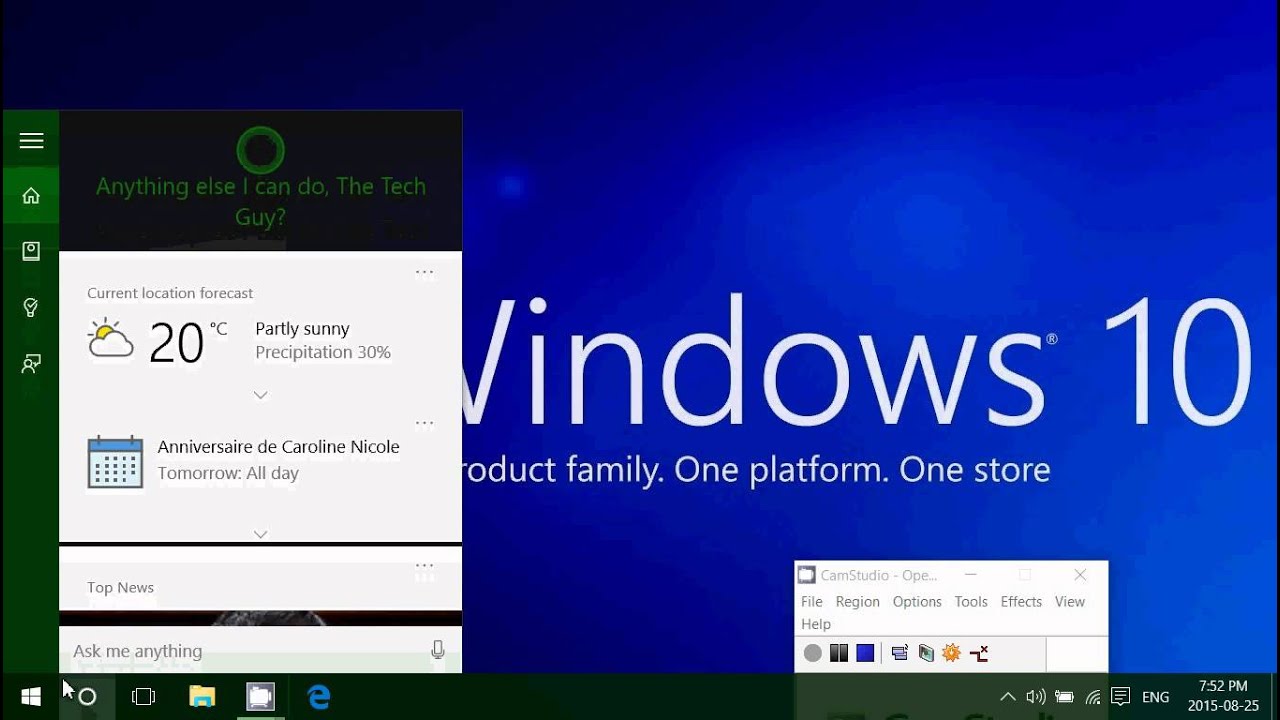Click the Cortana listening circle at top

coord(261,151)
